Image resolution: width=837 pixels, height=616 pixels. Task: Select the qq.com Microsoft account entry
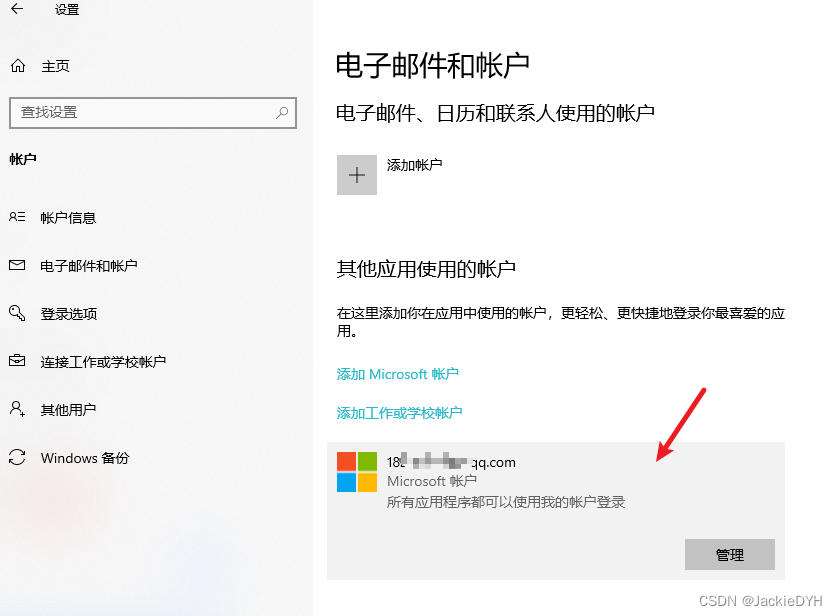[556, 511]
